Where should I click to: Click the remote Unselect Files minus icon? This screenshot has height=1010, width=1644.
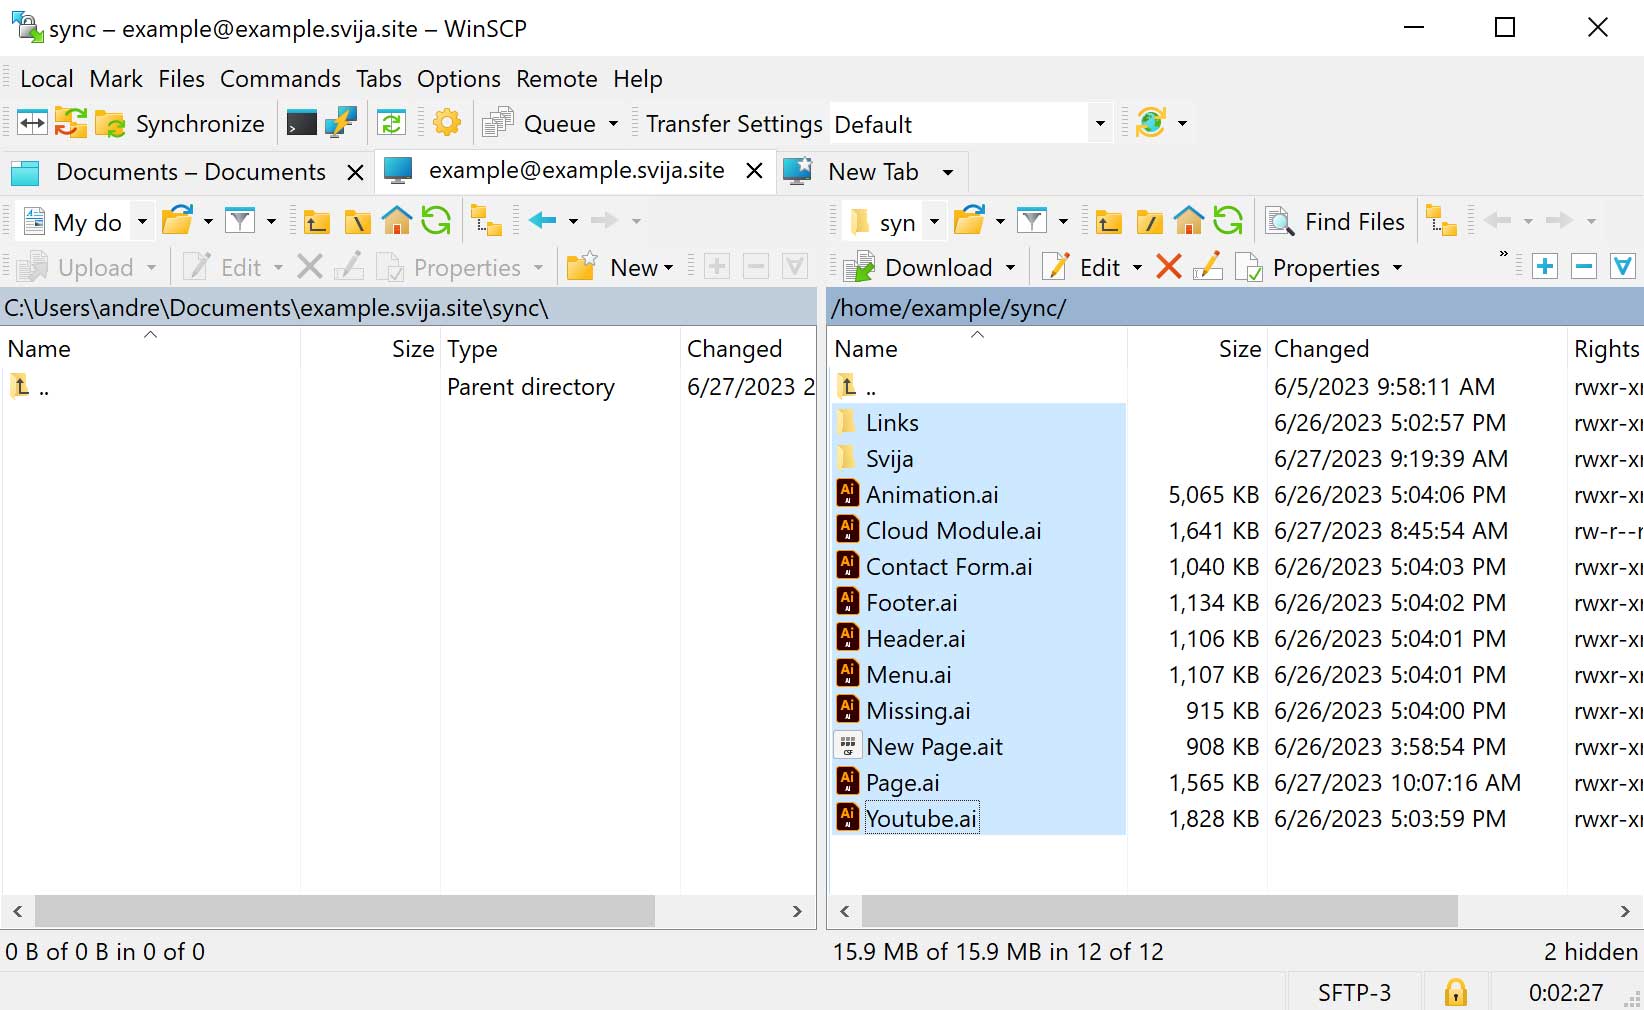(1584, 267)
